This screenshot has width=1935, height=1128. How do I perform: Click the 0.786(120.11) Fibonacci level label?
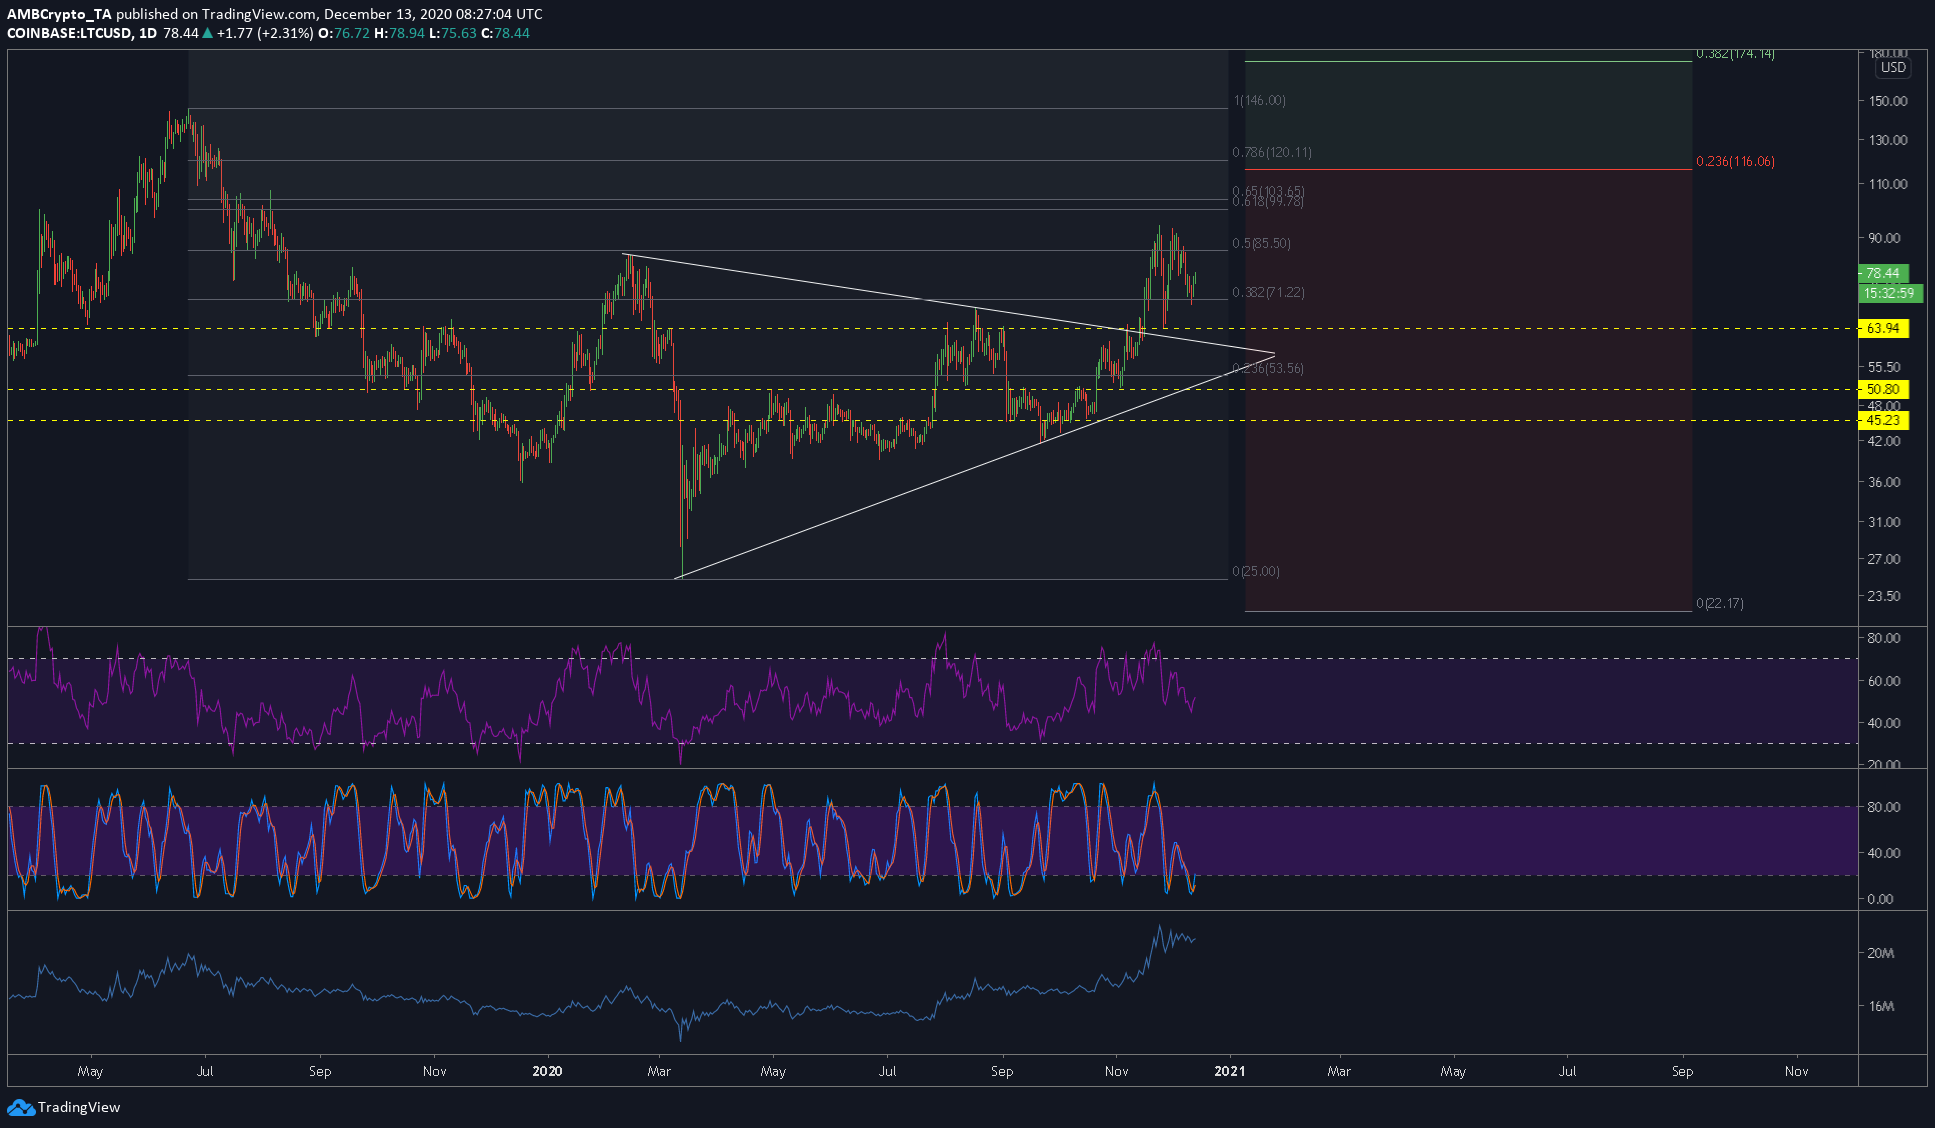pyautogui.click(x=1272, y=152)
